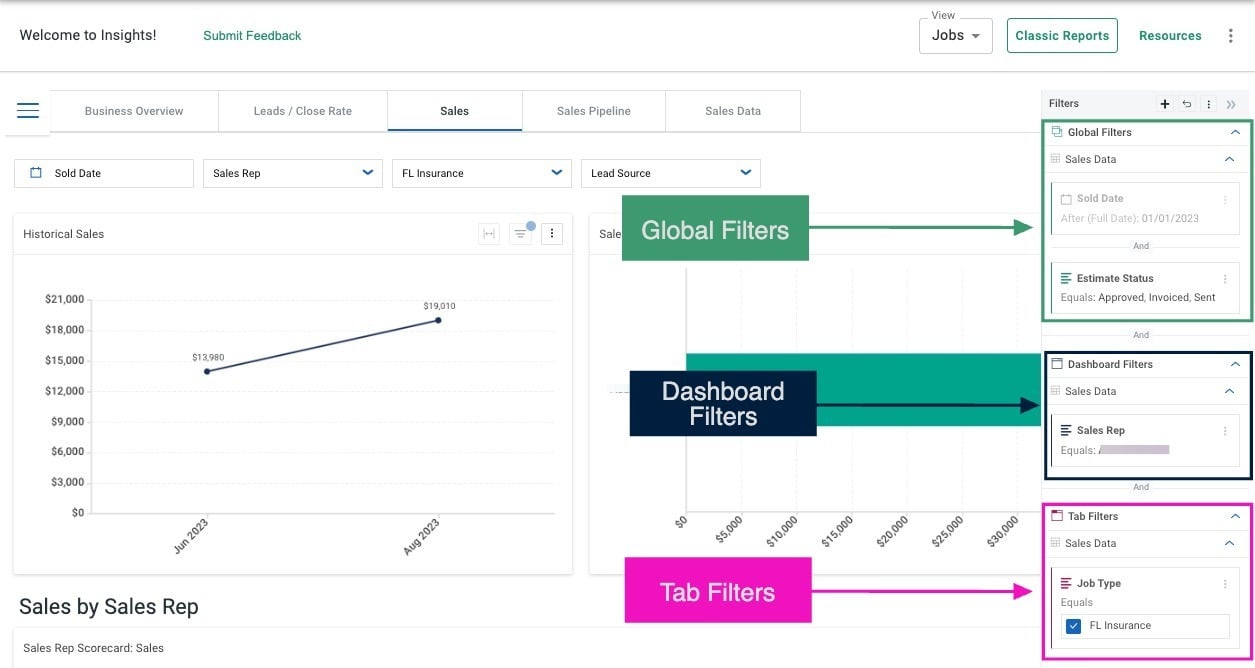The image size is (1255, 668).
Task: Open the hamburger navigation menu
Action: pos(27,111)
